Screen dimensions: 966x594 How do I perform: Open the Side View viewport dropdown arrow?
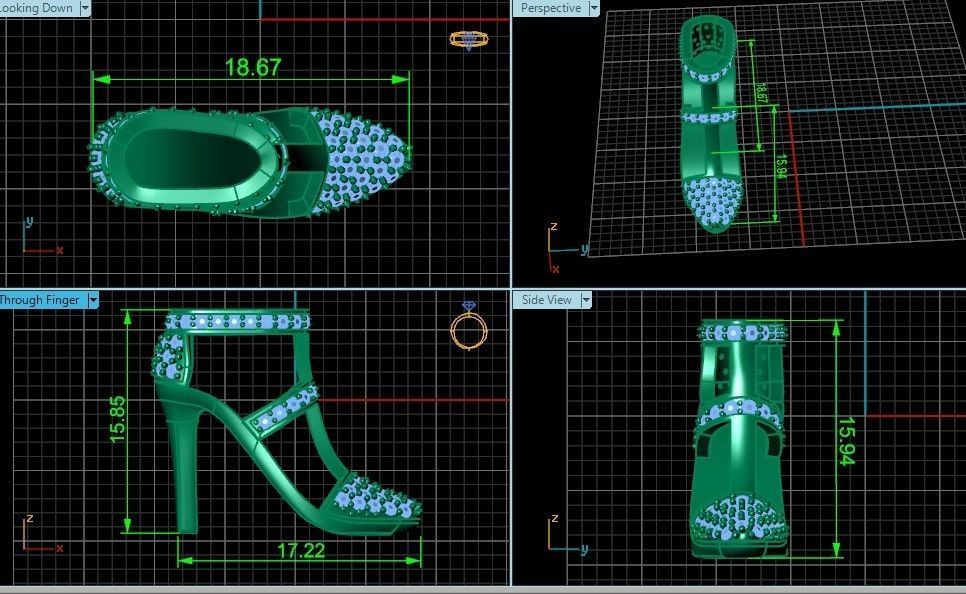click(586, 300)
